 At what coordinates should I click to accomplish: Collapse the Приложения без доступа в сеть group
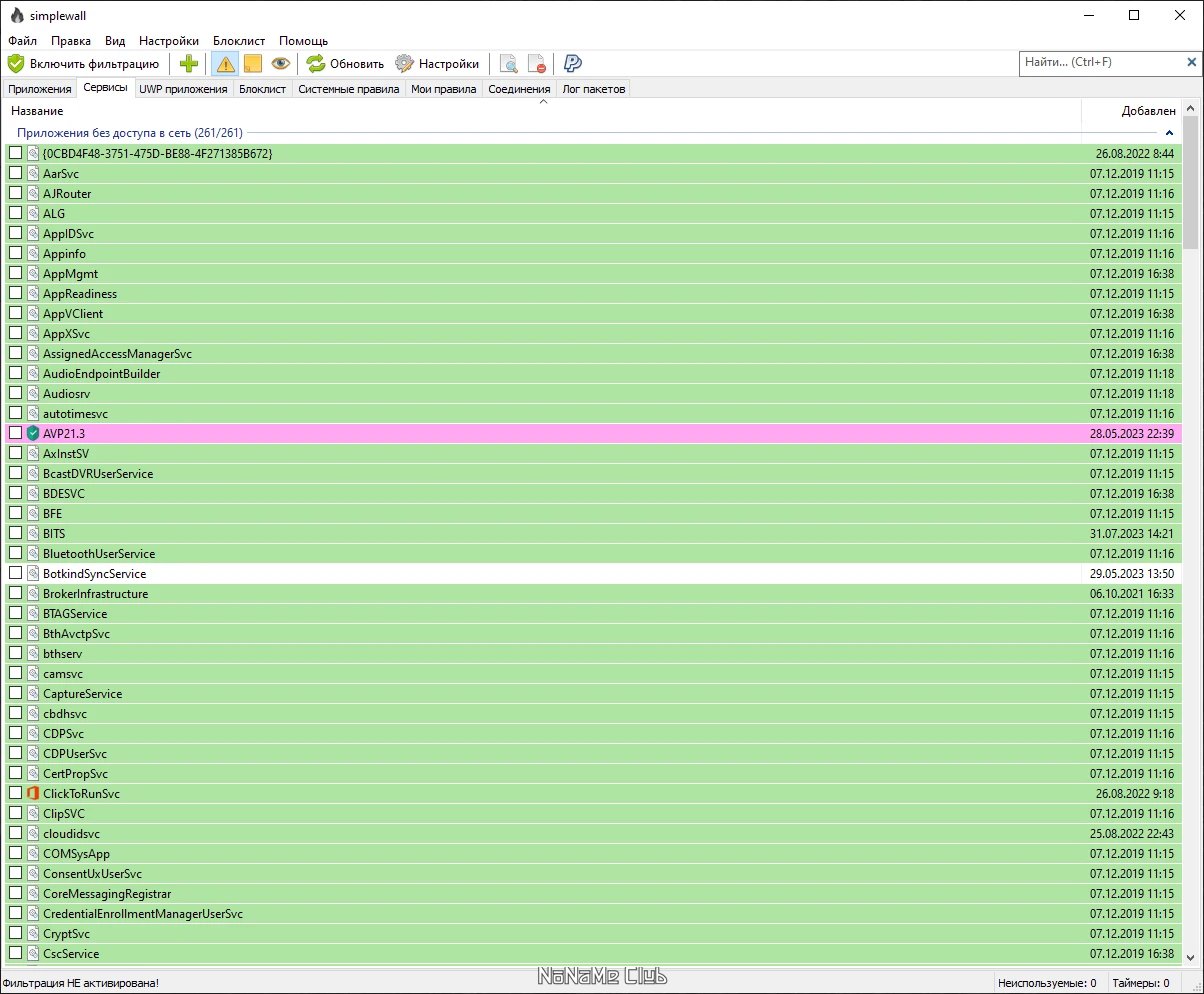(1169, 133)
